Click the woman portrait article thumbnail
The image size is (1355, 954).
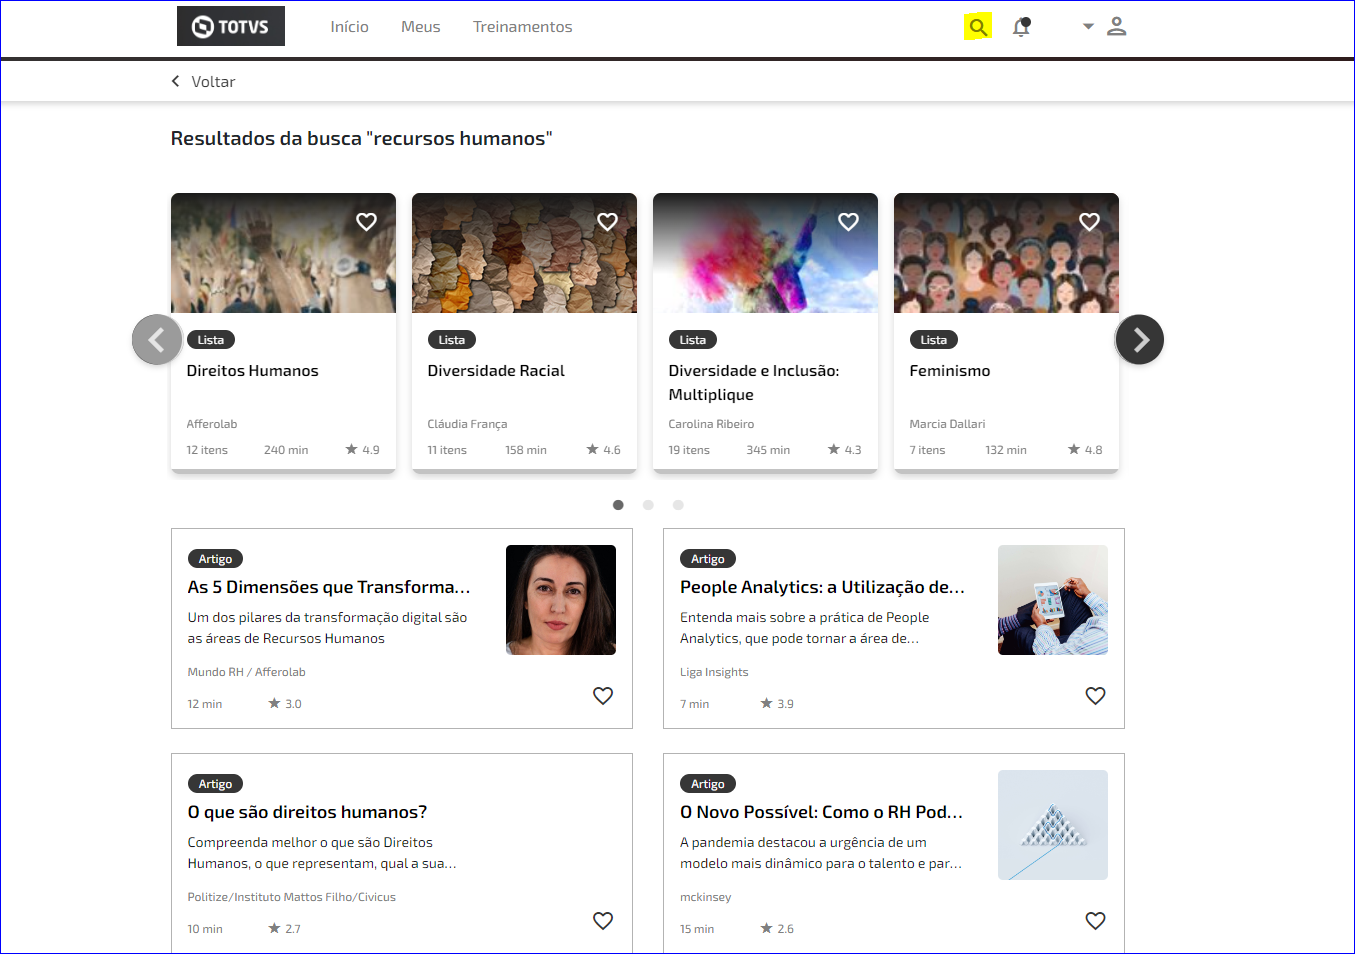tap(561, 600)
